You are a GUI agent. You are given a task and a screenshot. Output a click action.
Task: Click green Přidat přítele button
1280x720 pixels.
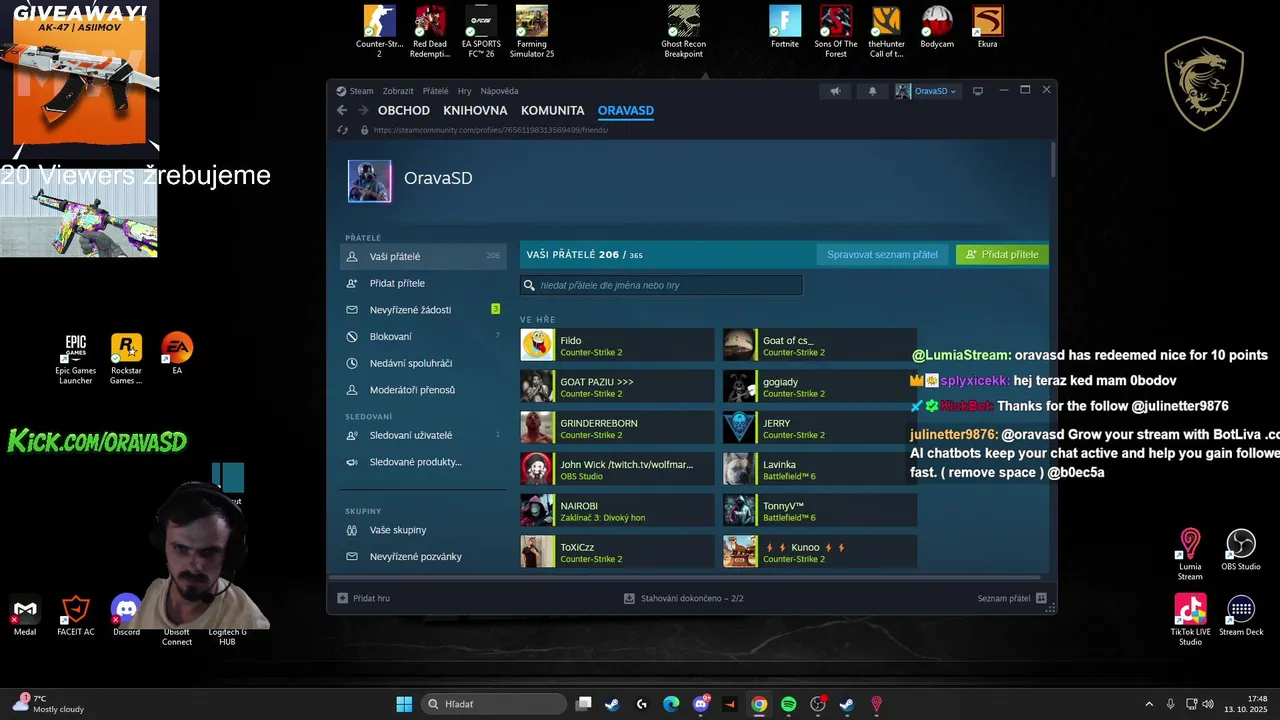coord(1002,255)
